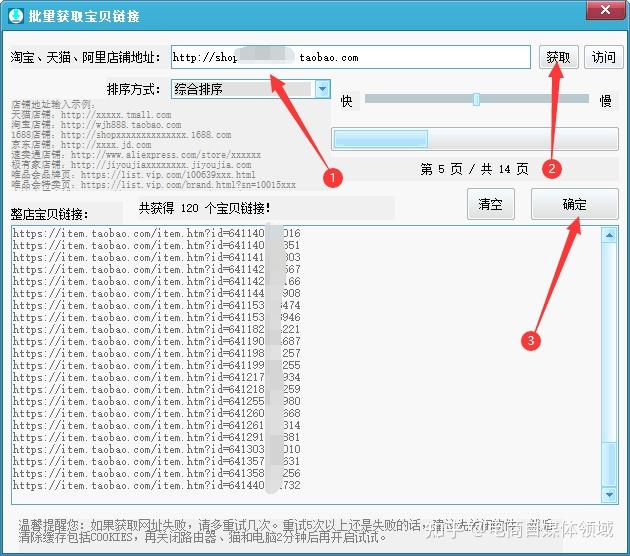Click the link ending in 980
Image resolution: width=630 pixels, height=556 pixels.
click(157, 401)
